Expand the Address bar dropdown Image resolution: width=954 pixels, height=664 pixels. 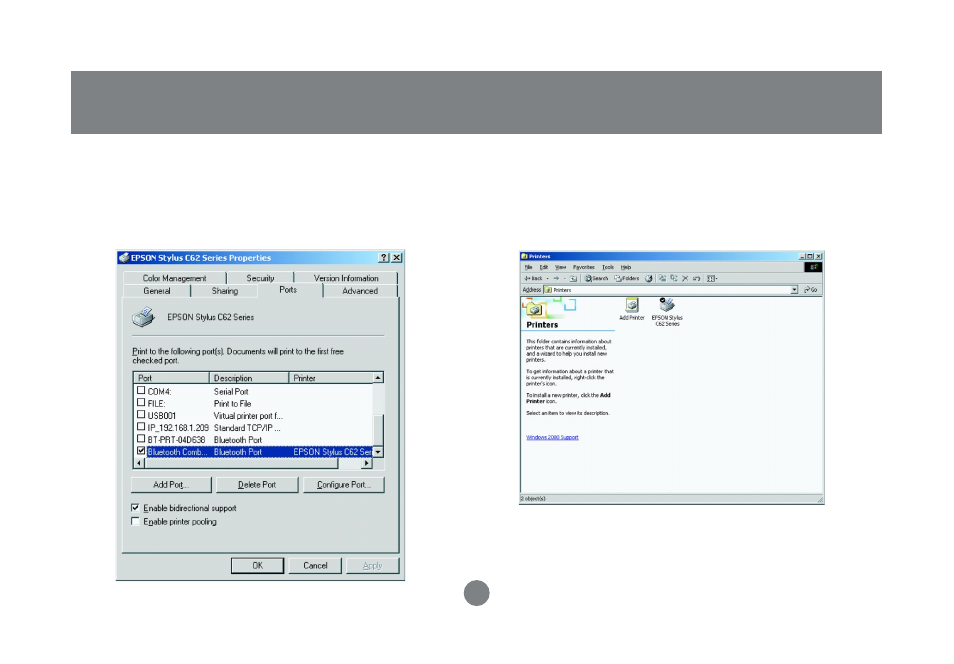tap(794, 290)
